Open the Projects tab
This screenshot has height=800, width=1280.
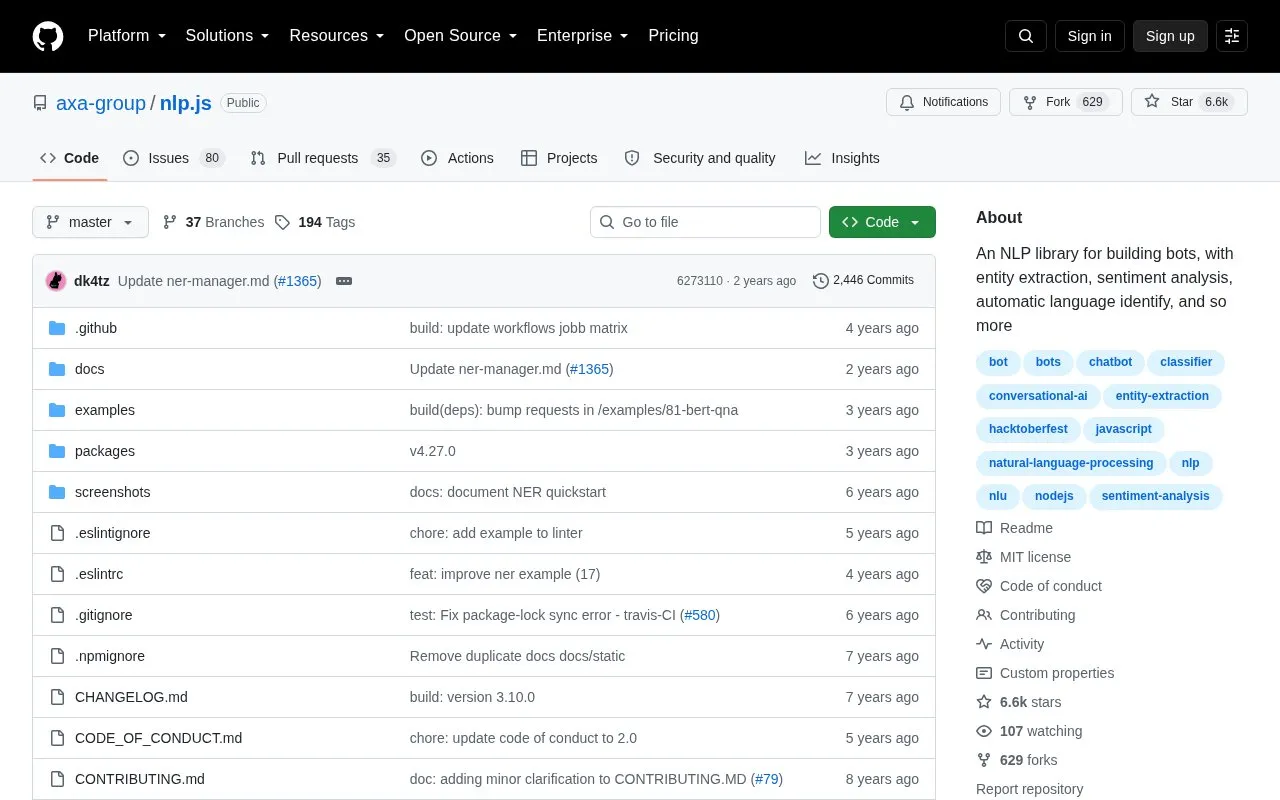(559, 158)
